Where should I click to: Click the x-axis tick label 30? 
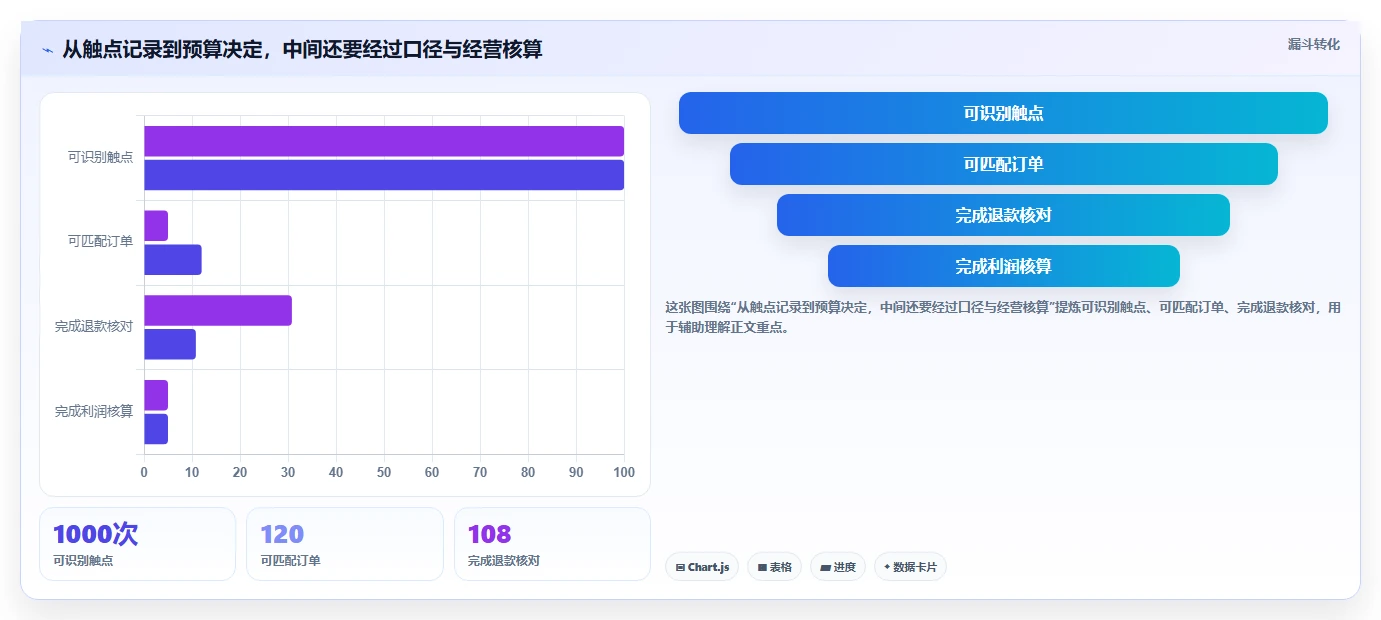(288, 472)
